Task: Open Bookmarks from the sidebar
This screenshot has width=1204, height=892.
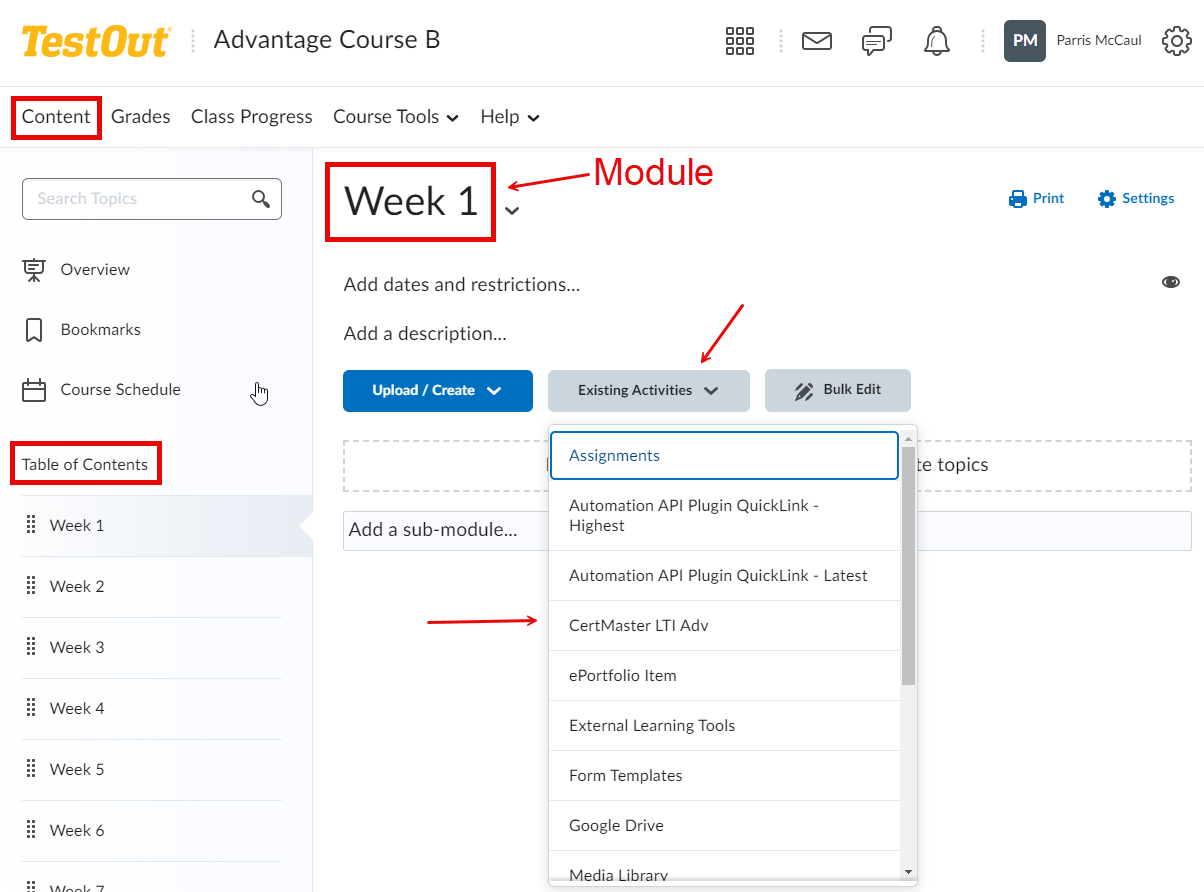Action: 100,329
